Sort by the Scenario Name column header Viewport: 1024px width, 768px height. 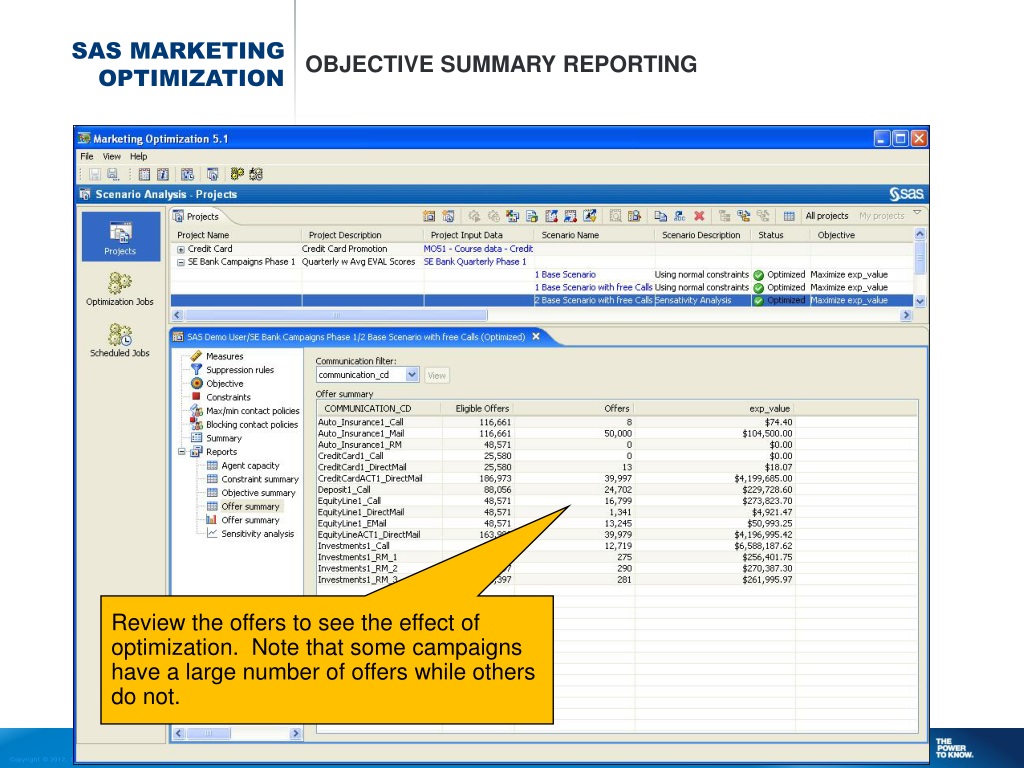[570, 235]
